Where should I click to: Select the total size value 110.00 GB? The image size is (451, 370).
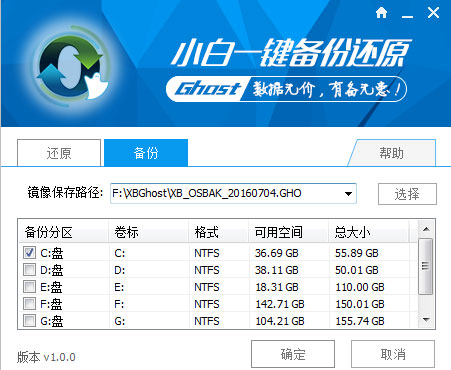[360, 287]
